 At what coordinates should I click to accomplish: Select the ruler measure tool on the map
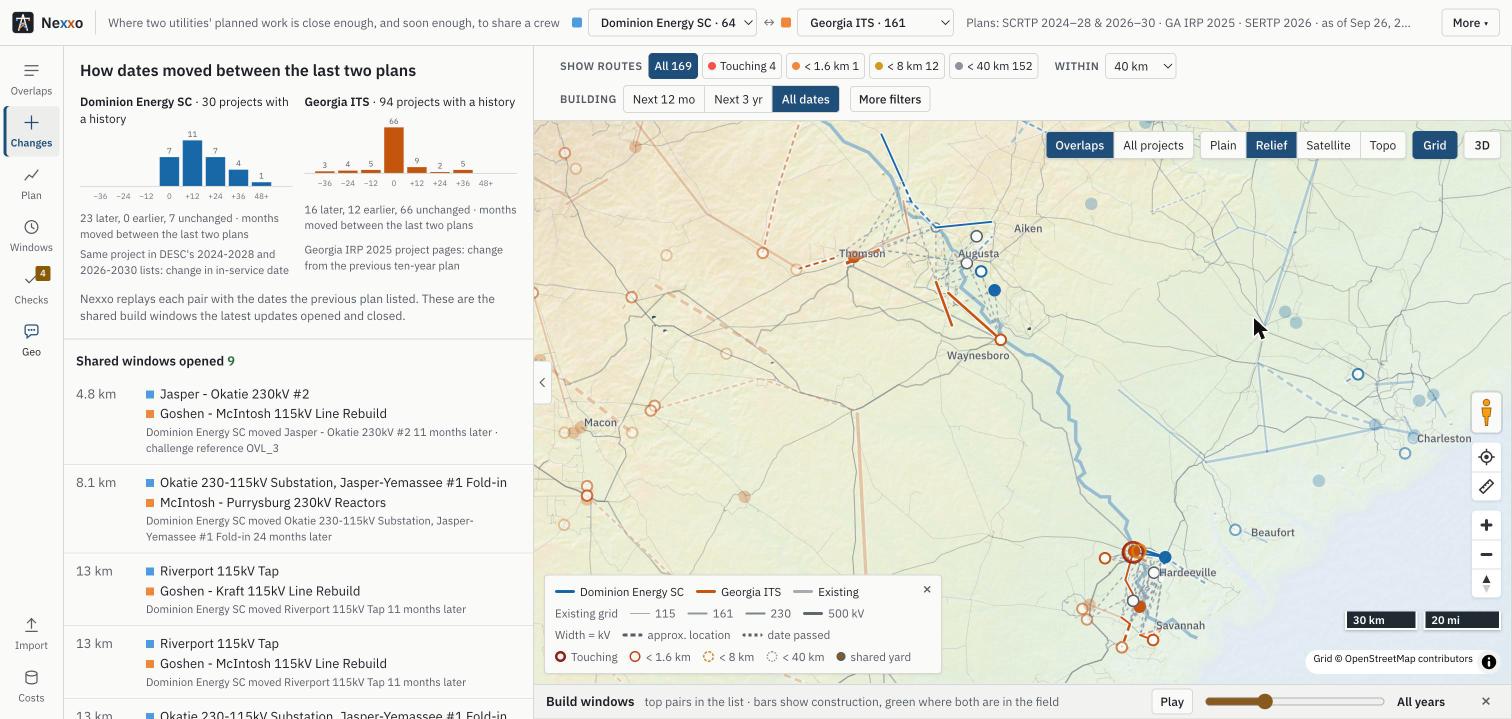1486,487
